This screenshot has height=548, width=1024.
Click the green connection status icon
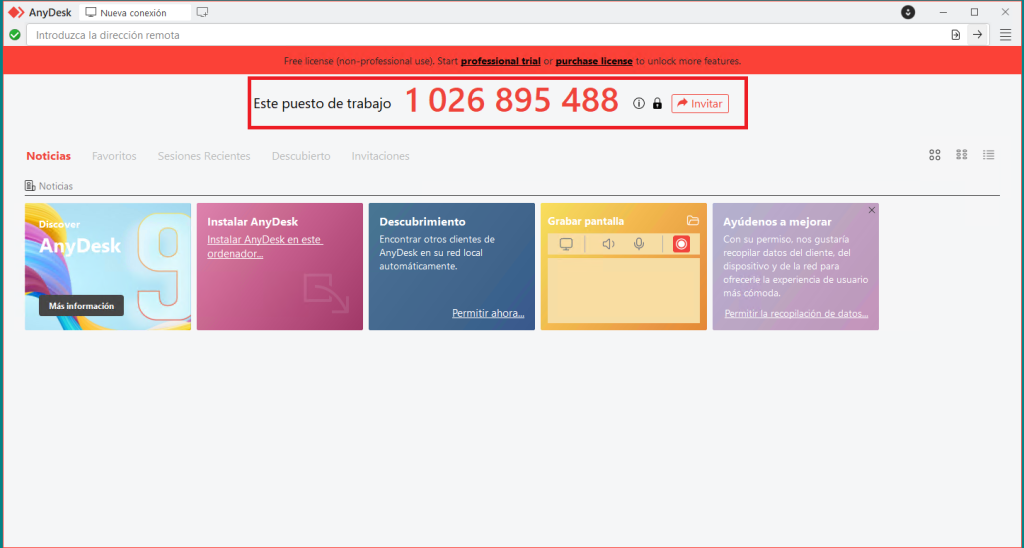(14, 34)
